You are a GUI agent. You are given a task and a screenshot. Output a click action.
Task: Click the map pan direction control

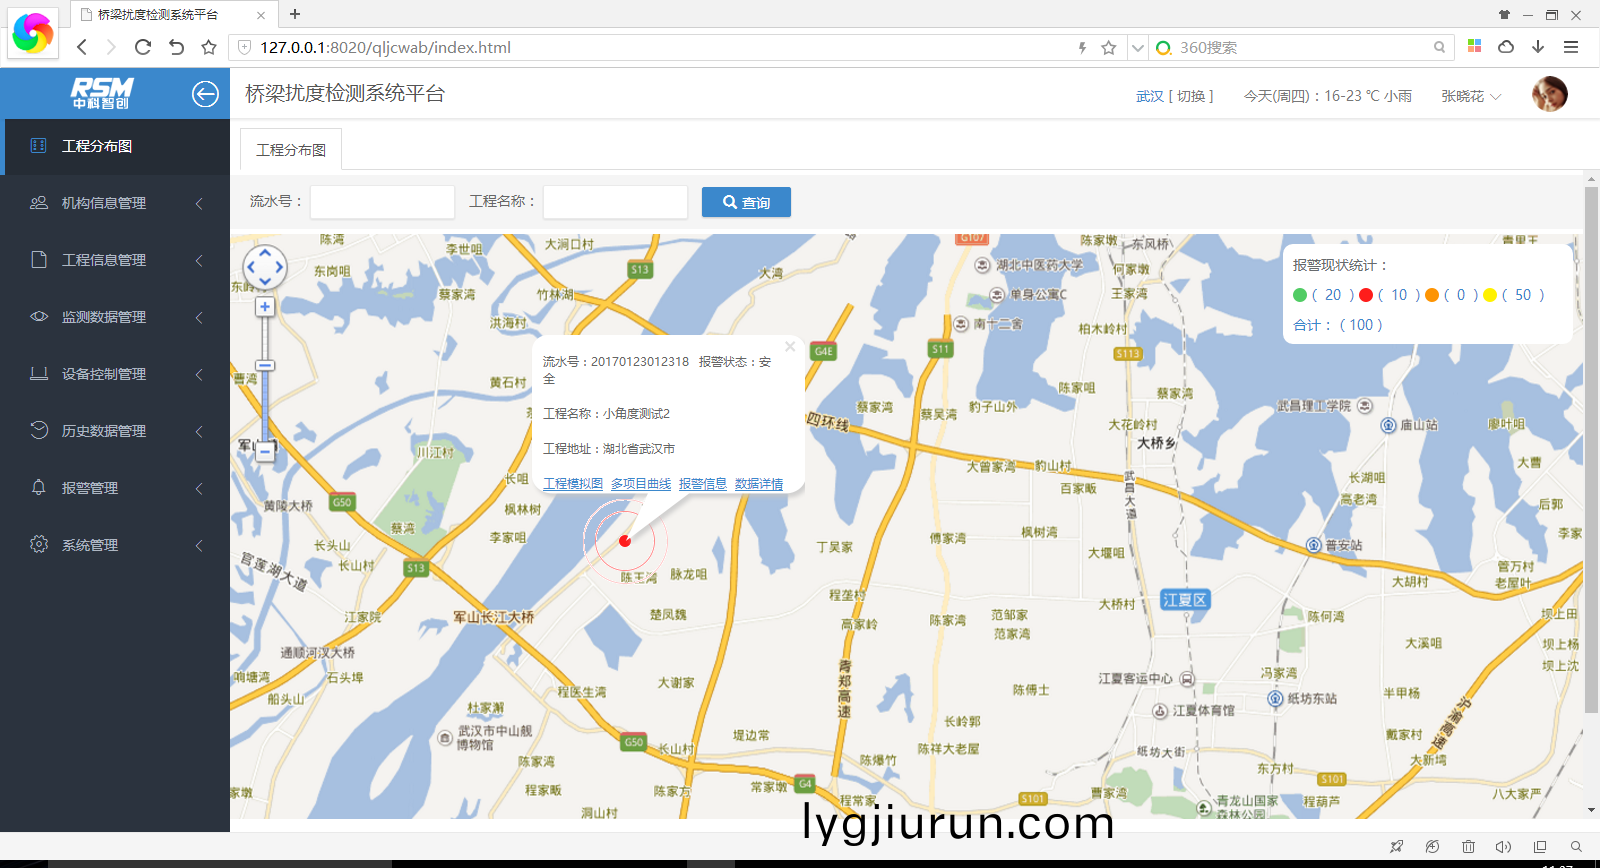(x=265, y=267)
